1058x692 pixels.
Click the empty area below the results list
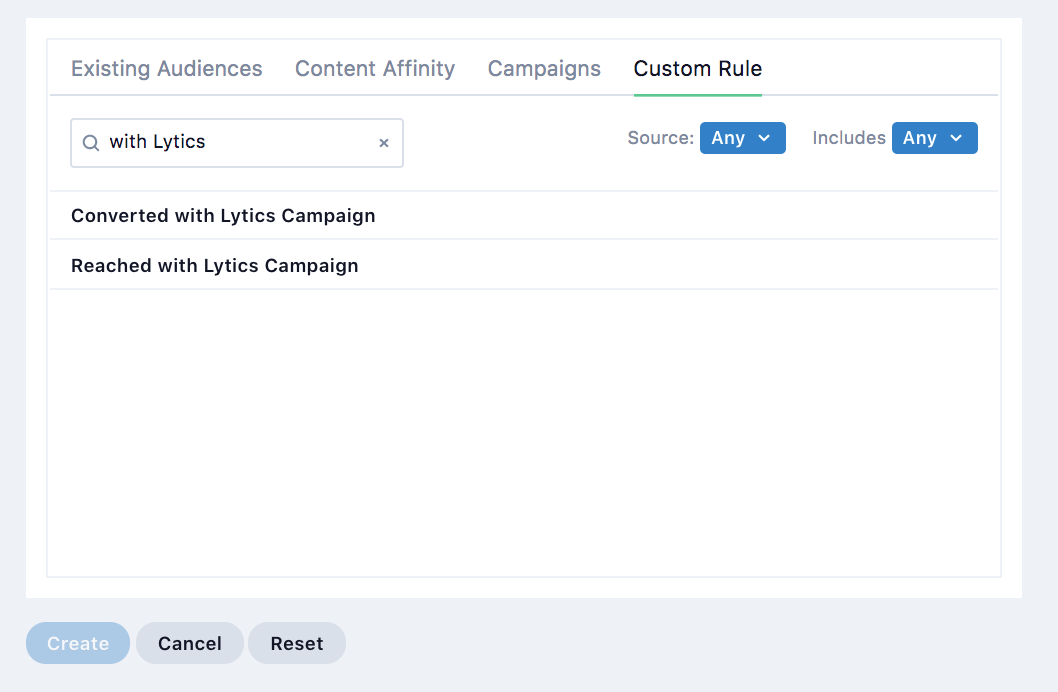pyautogui.click(x=524, y=430)
